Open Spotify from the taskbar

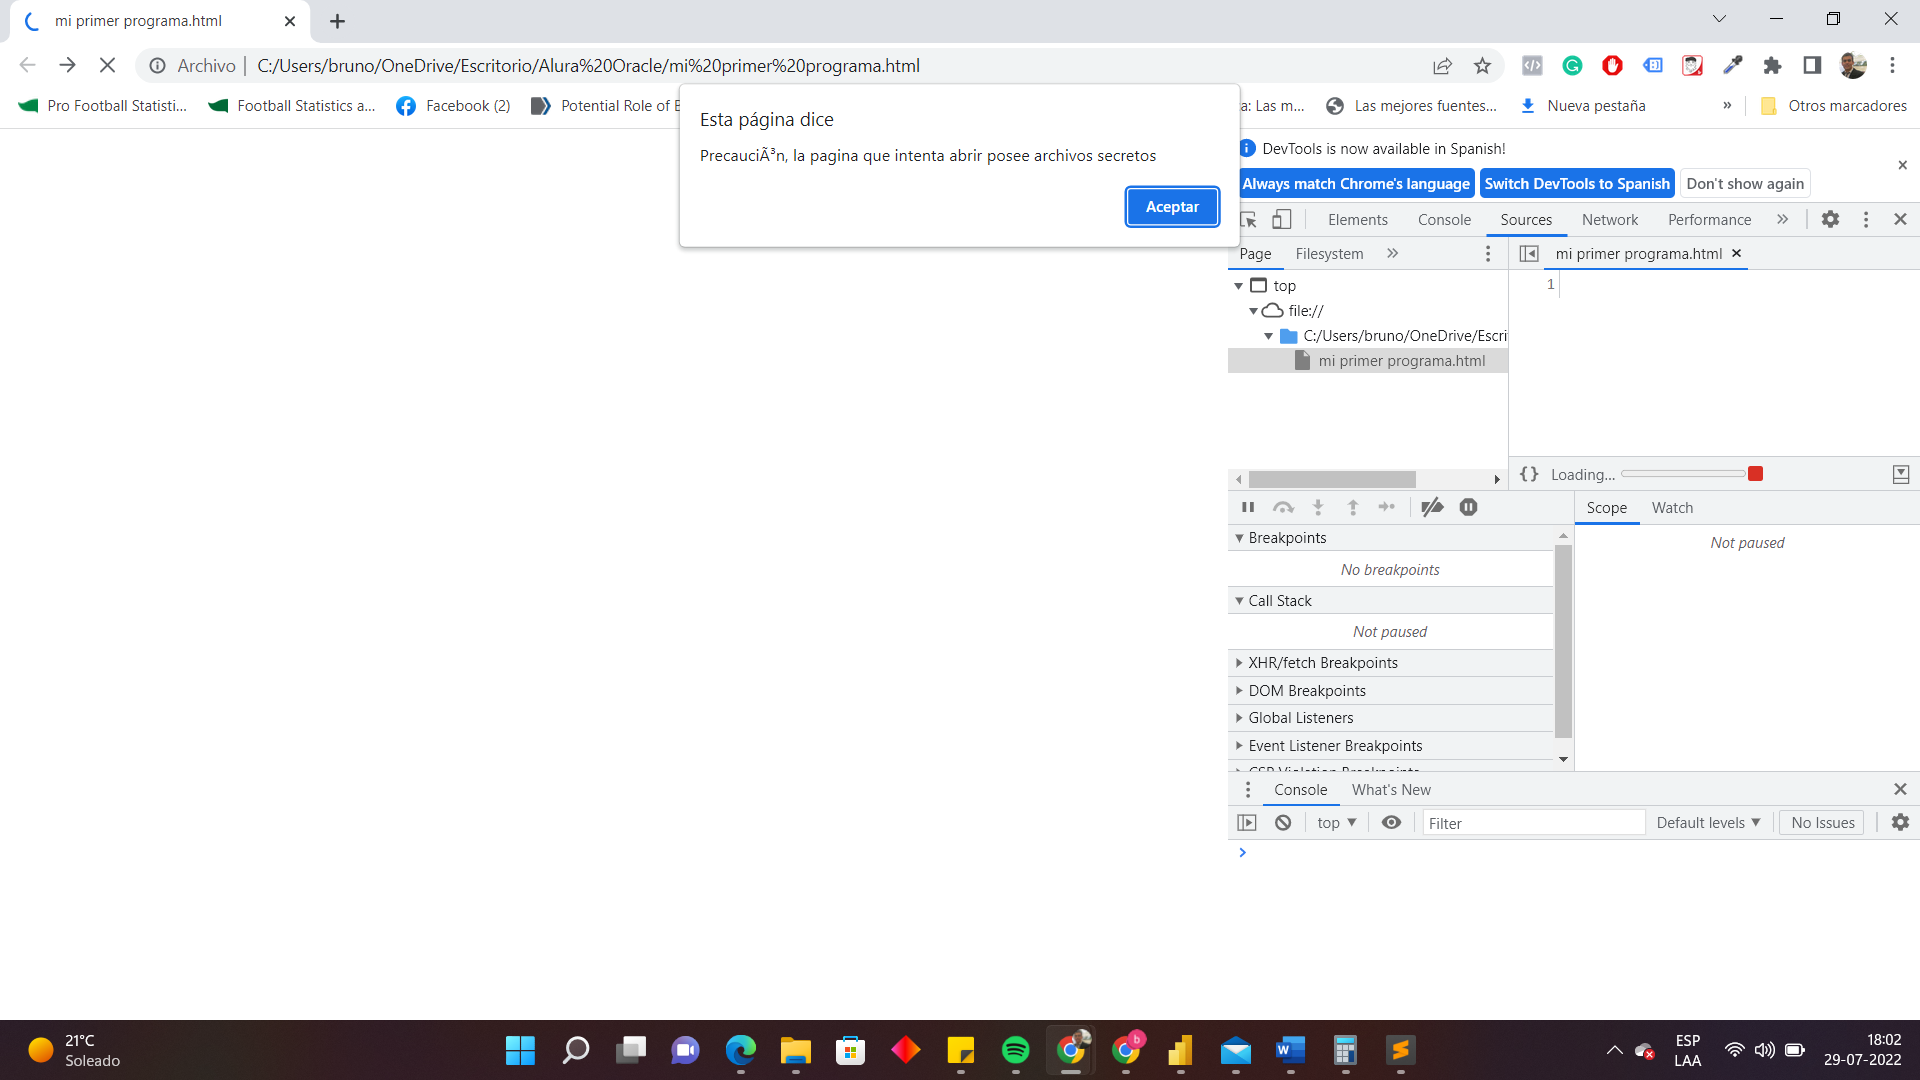[1015, 1050]
